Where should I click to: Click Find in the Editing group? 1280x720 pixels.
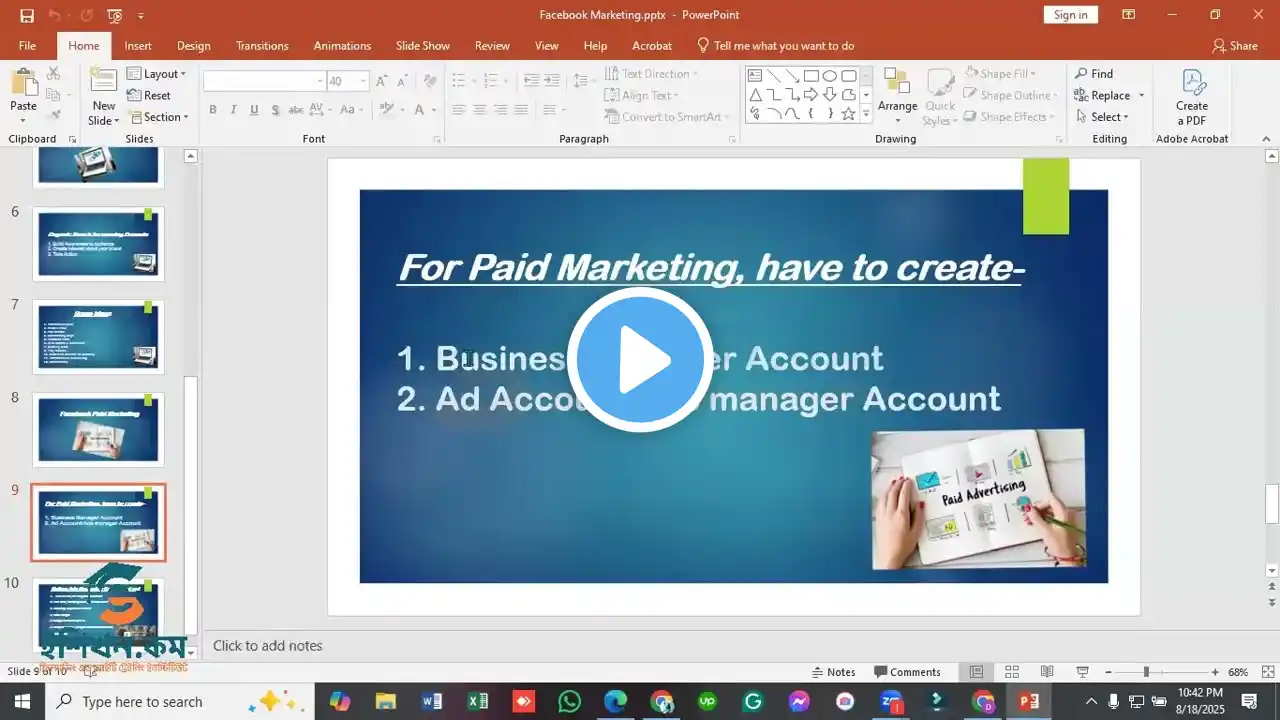click(x=1093, y=74)
